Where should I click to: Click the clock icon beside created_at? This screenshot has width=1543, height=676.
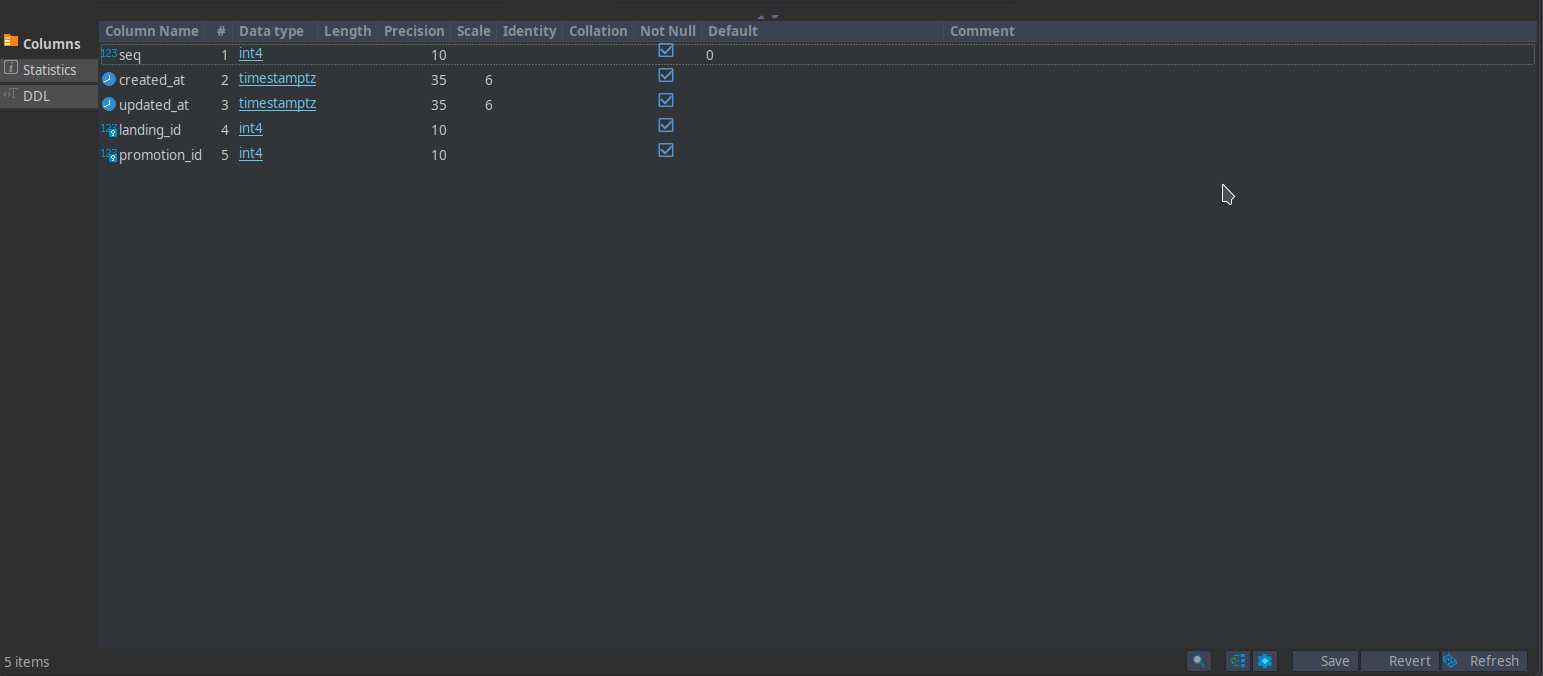(109, 79)
